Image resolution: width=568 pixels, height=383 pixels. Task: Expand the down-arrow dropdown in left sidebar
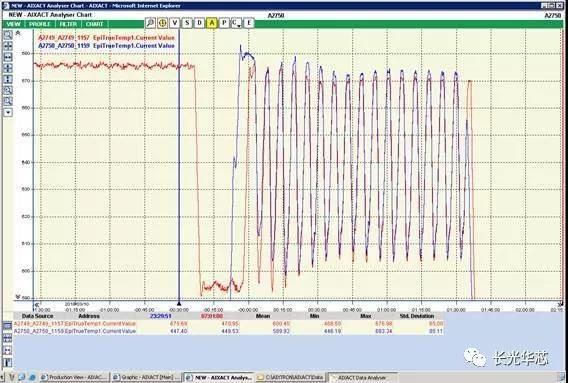click(8, 112)
